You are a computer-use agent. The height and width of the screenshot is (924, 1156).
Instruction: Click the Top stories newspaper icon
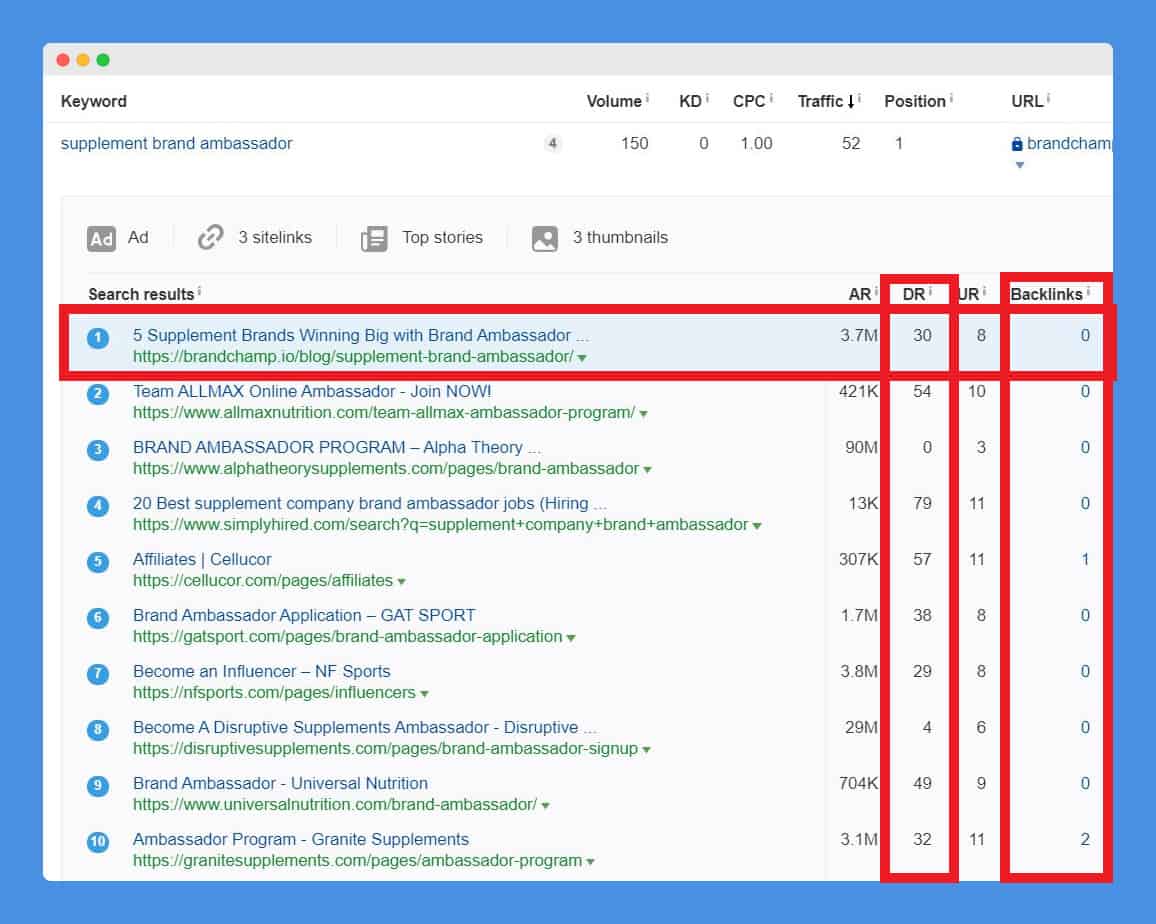(x=374, y=238)
